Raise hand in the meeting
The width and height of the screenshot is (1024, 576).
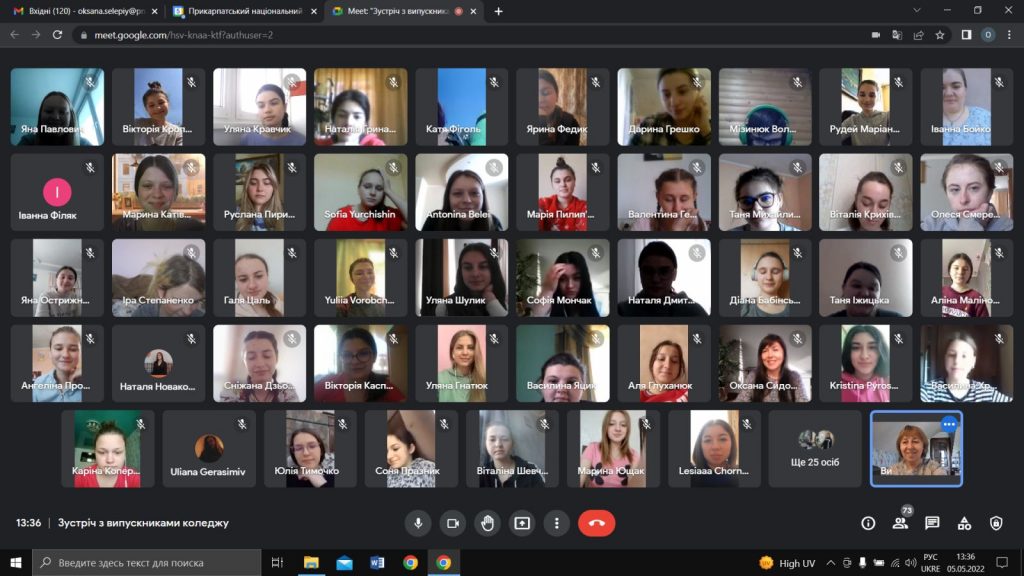pos(487,523)
